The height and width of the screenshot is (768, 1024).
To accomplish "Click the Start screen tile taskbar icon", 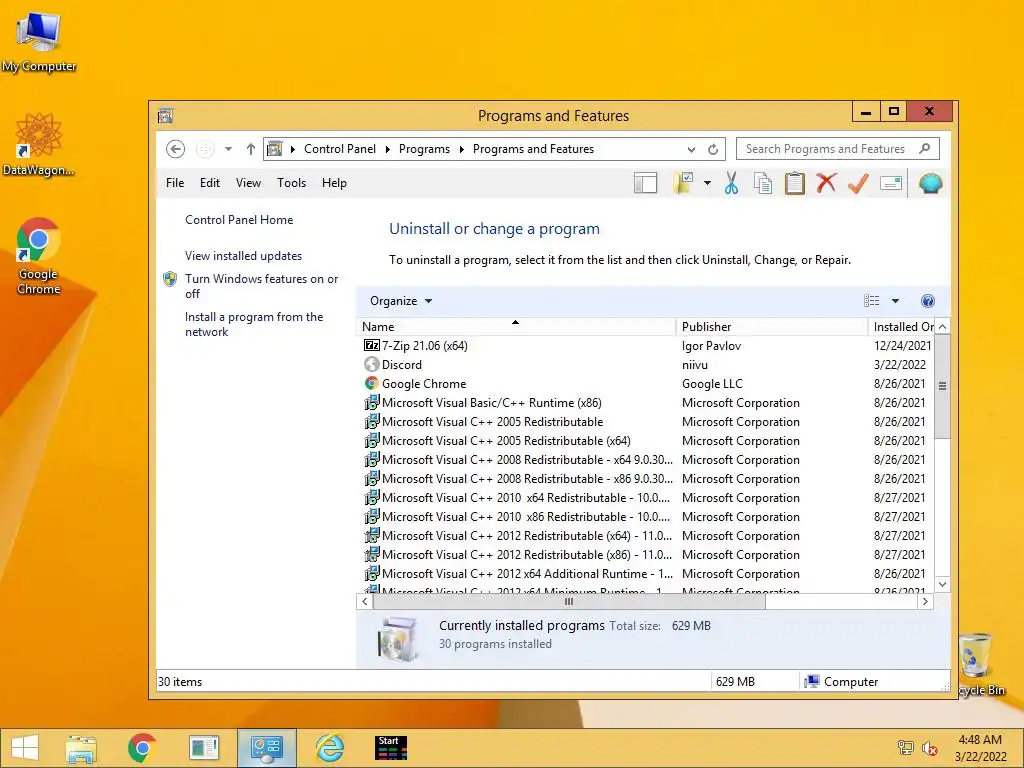I will [x=391, y=748].
